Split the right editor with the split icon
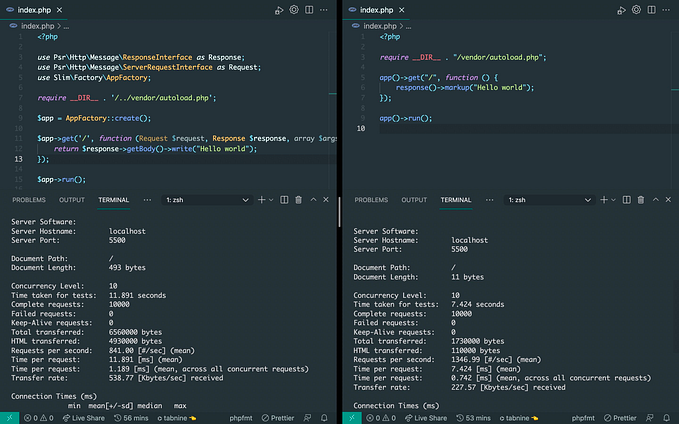Screen dimensions: 679x424 point(651,10)
